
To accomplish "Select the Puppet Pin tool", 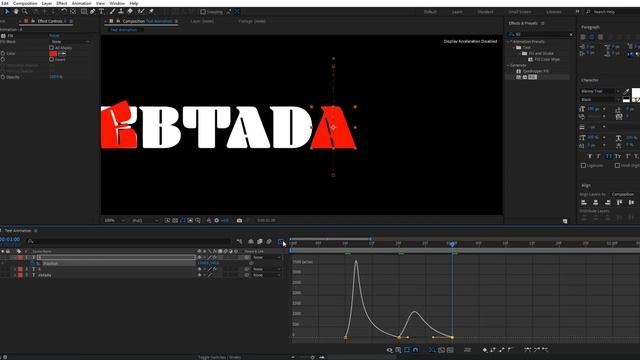I will coord(151,11).
